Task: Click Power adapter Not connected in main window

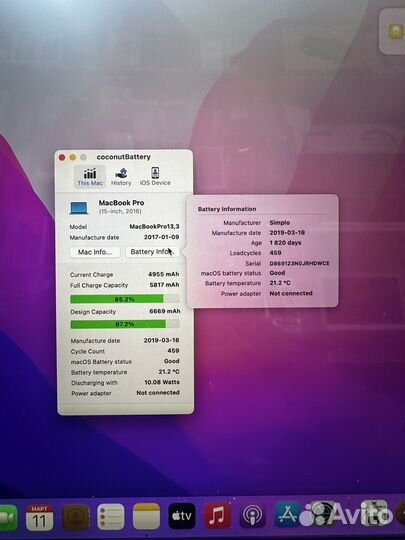Action: coord(158,393)
